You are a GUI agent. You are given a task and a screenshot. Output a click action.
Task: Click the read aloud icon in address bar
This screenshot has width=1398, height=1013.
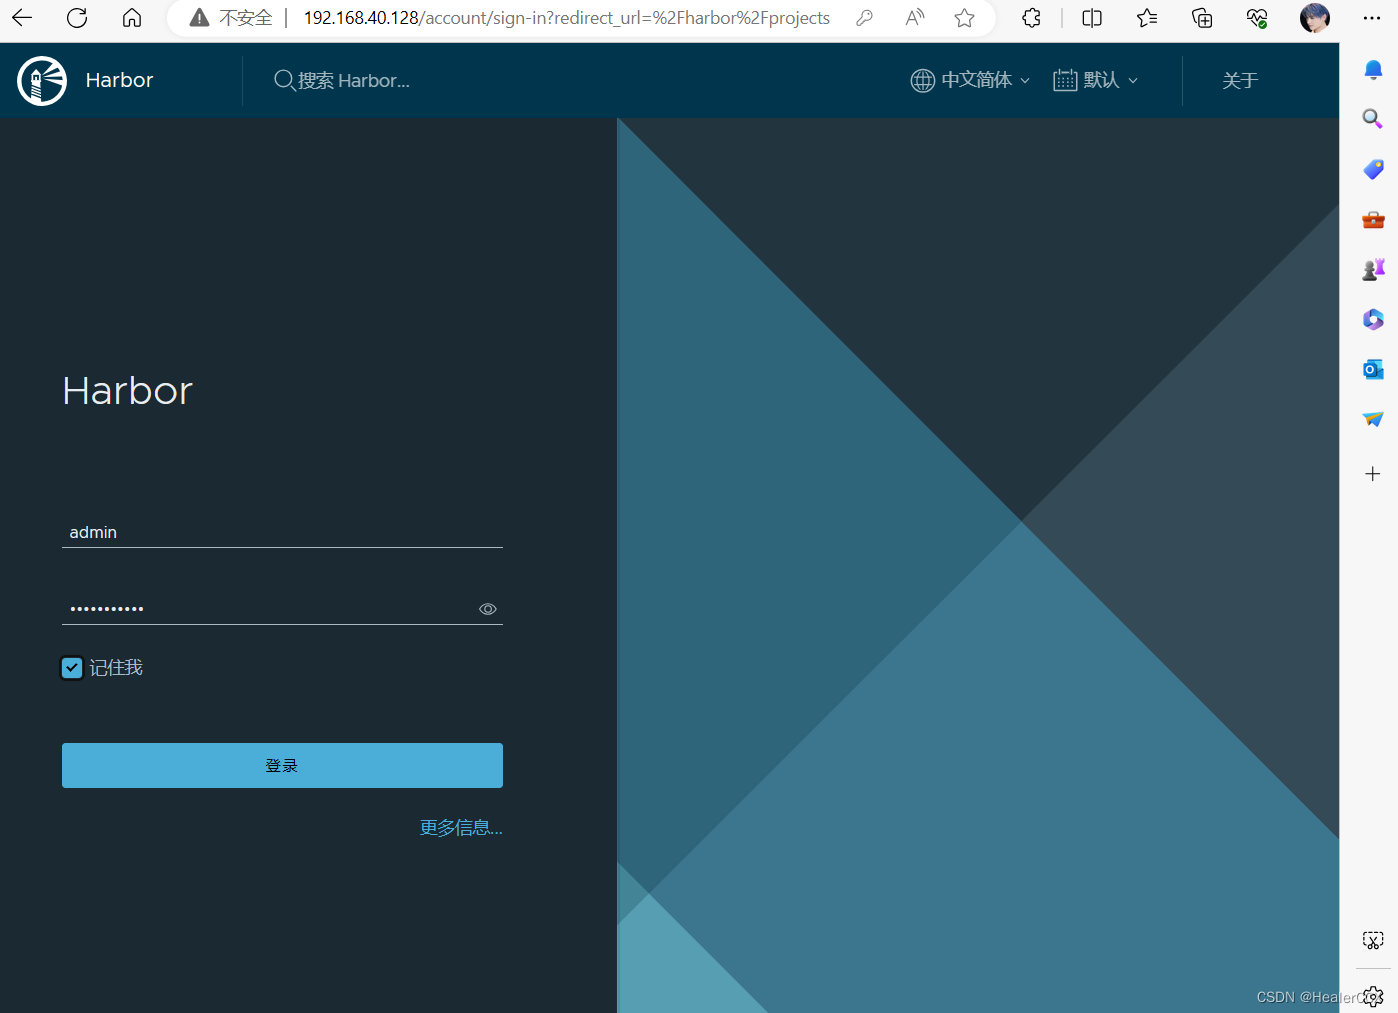915,18
